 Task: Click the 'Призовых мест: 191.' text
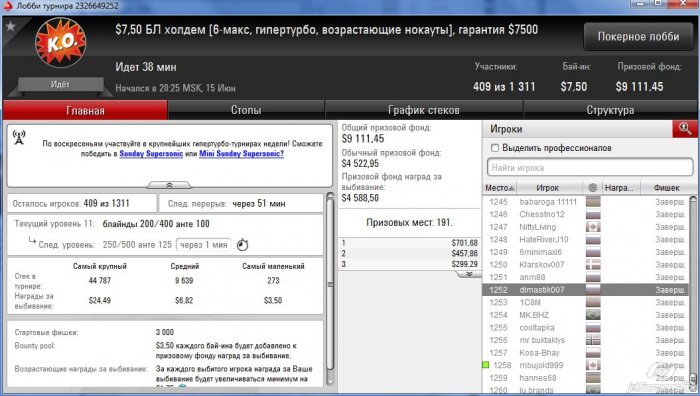point(409,222)
